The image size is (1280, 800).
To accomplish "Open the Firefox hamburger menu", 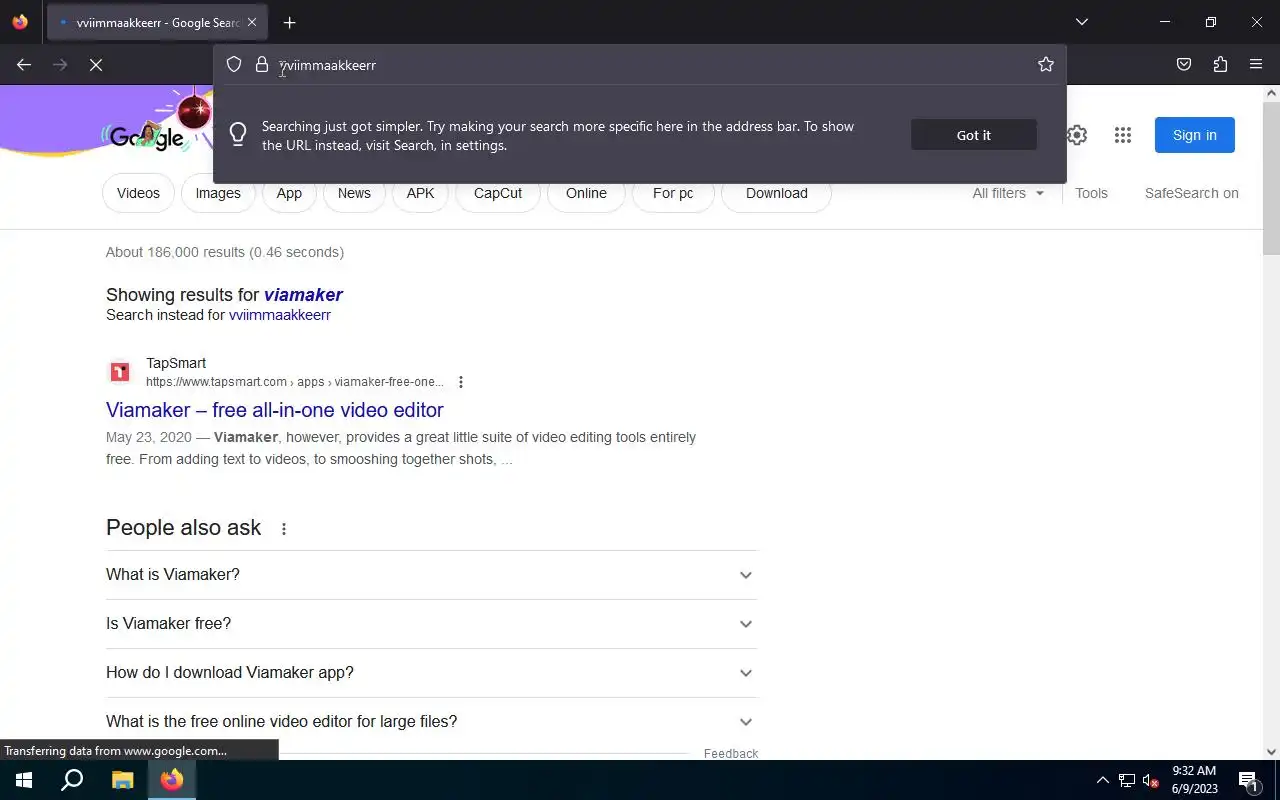I will (x=1256, y=65).
